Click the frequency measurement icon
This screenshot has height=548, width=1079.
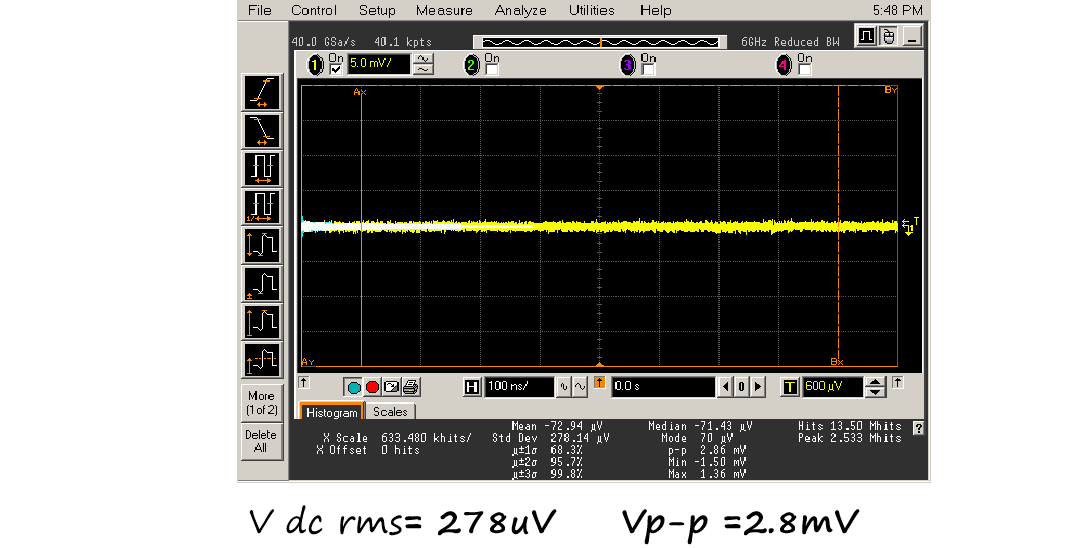[262, 207]
